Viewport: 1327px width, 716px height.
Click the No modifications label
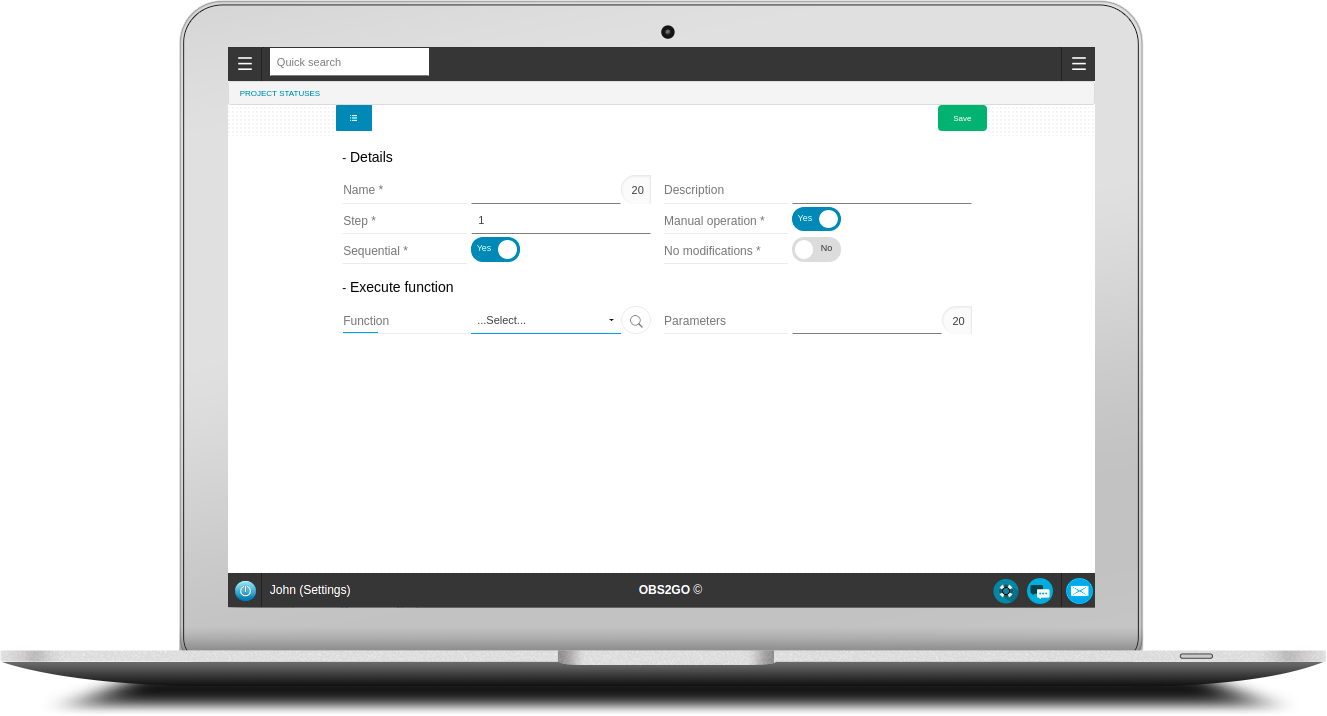coord(712,251)
